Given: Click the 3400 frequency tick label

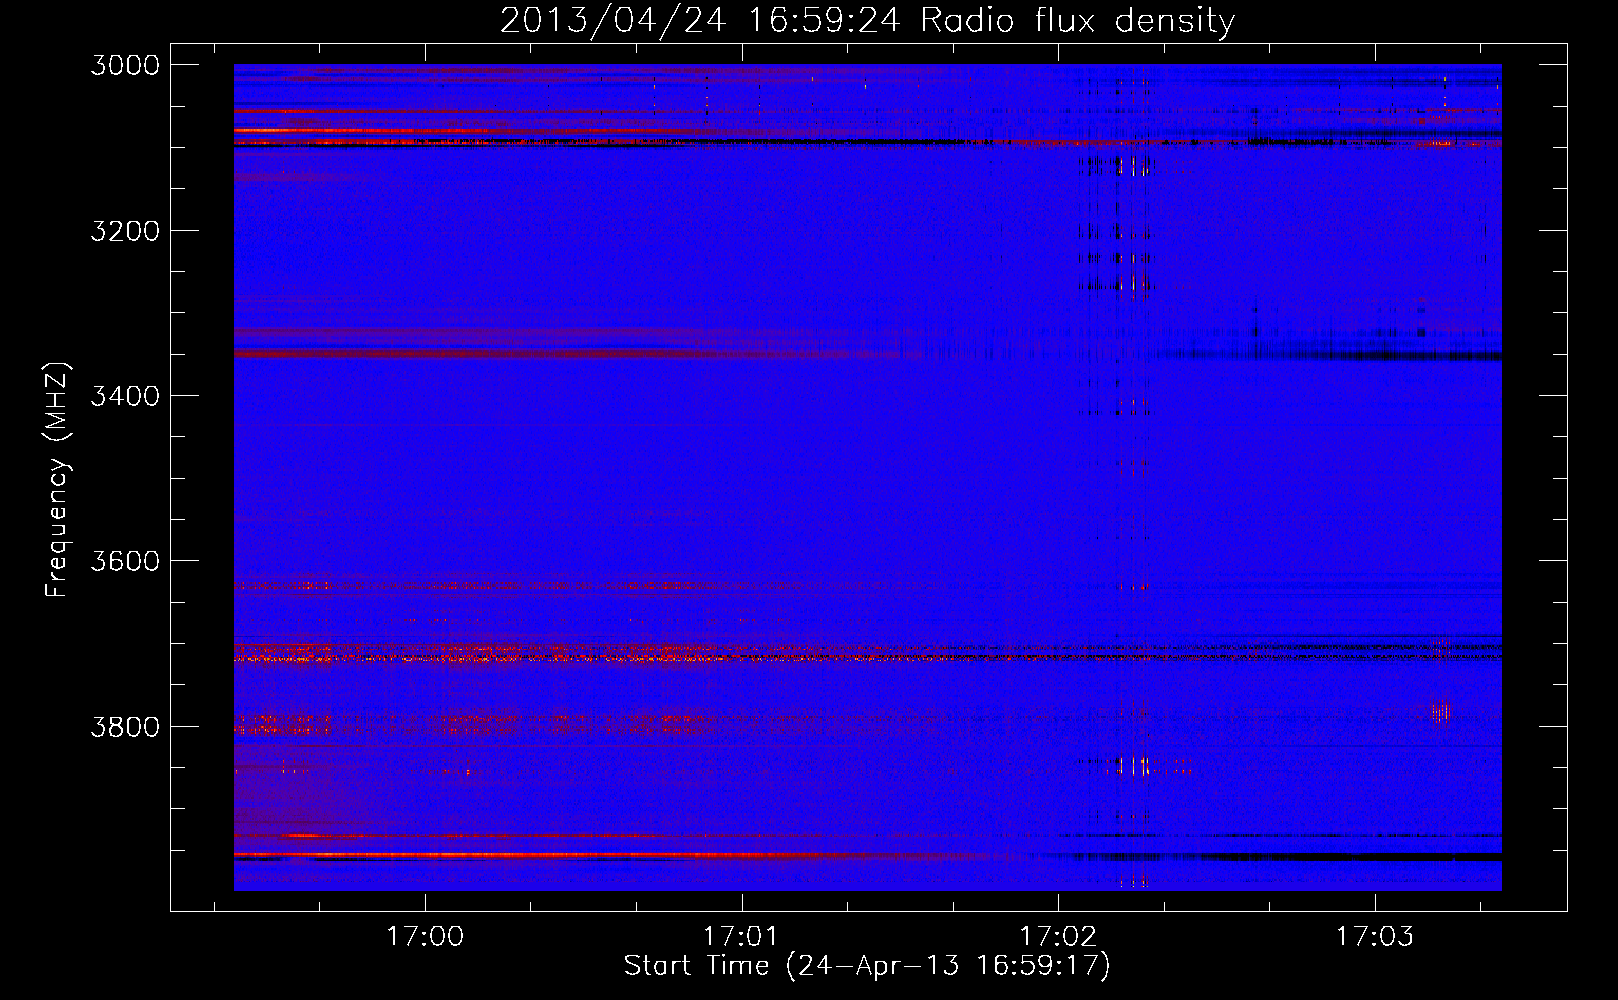Looking at the screenshot, I should click(x=125, y=396).
